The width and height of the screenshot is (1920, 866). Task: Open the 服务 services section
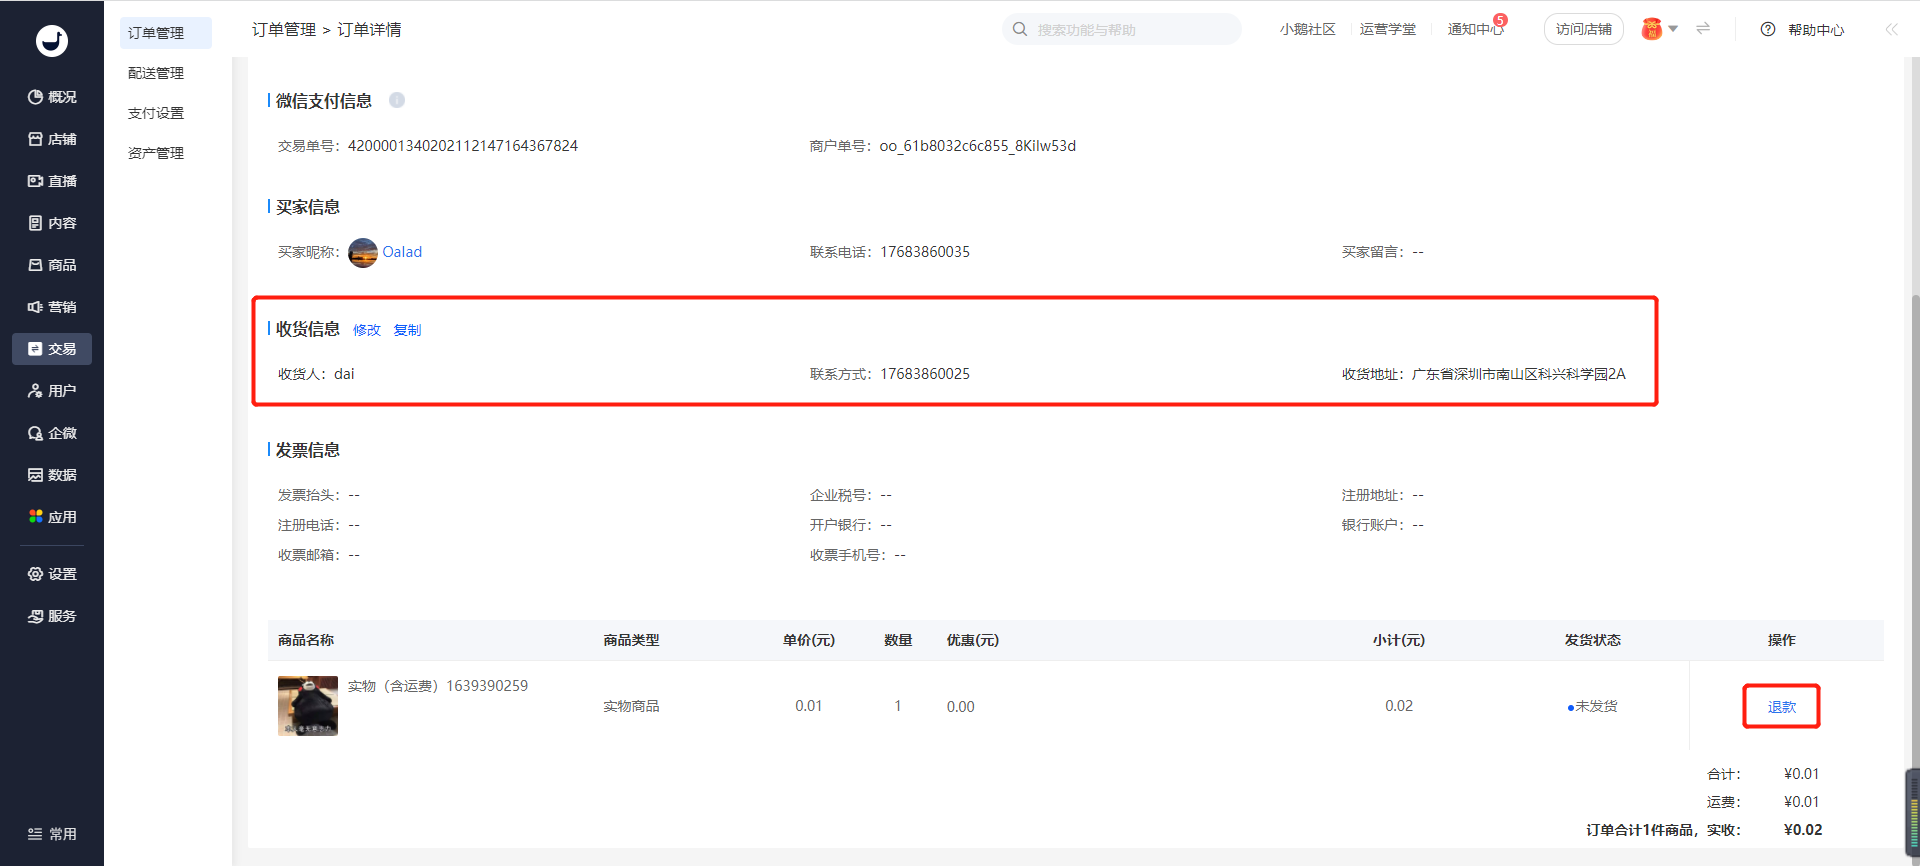pyautogui.click(x=52, y=616)
